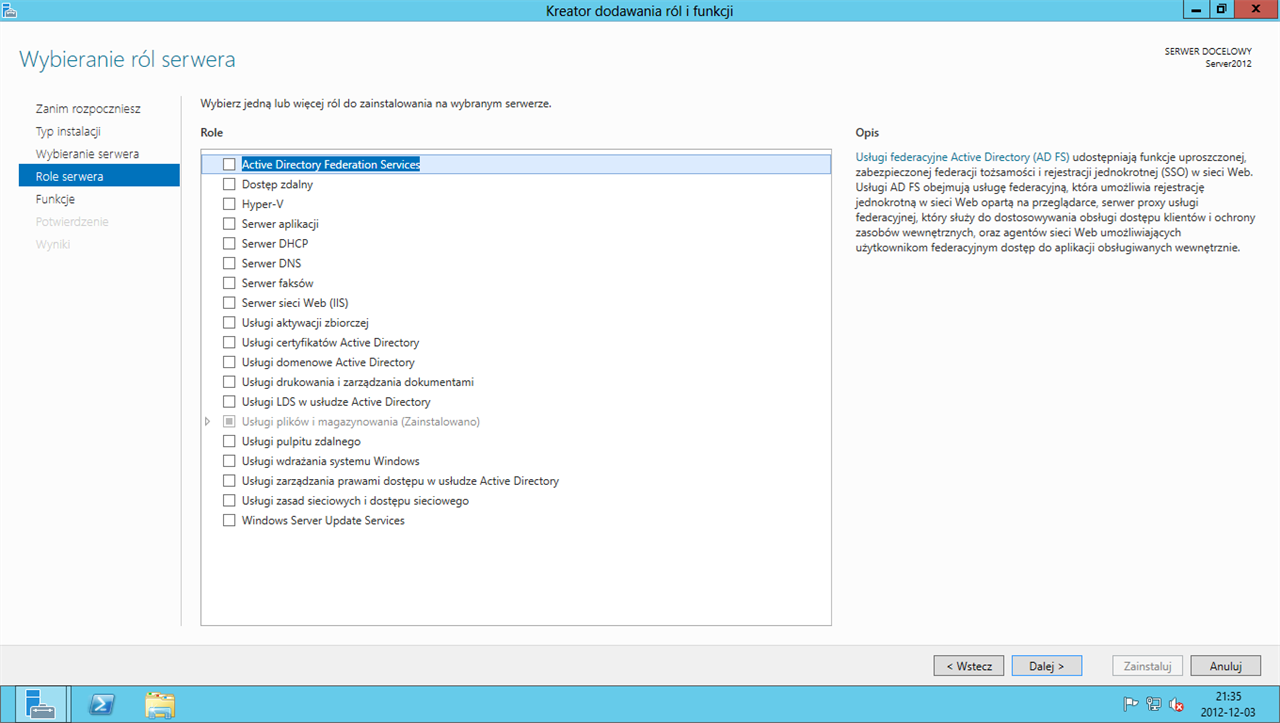Tick the Serwer DNS checkbox
The height and width of the screenshot is (723, 1280).
[x=229, y=263]
